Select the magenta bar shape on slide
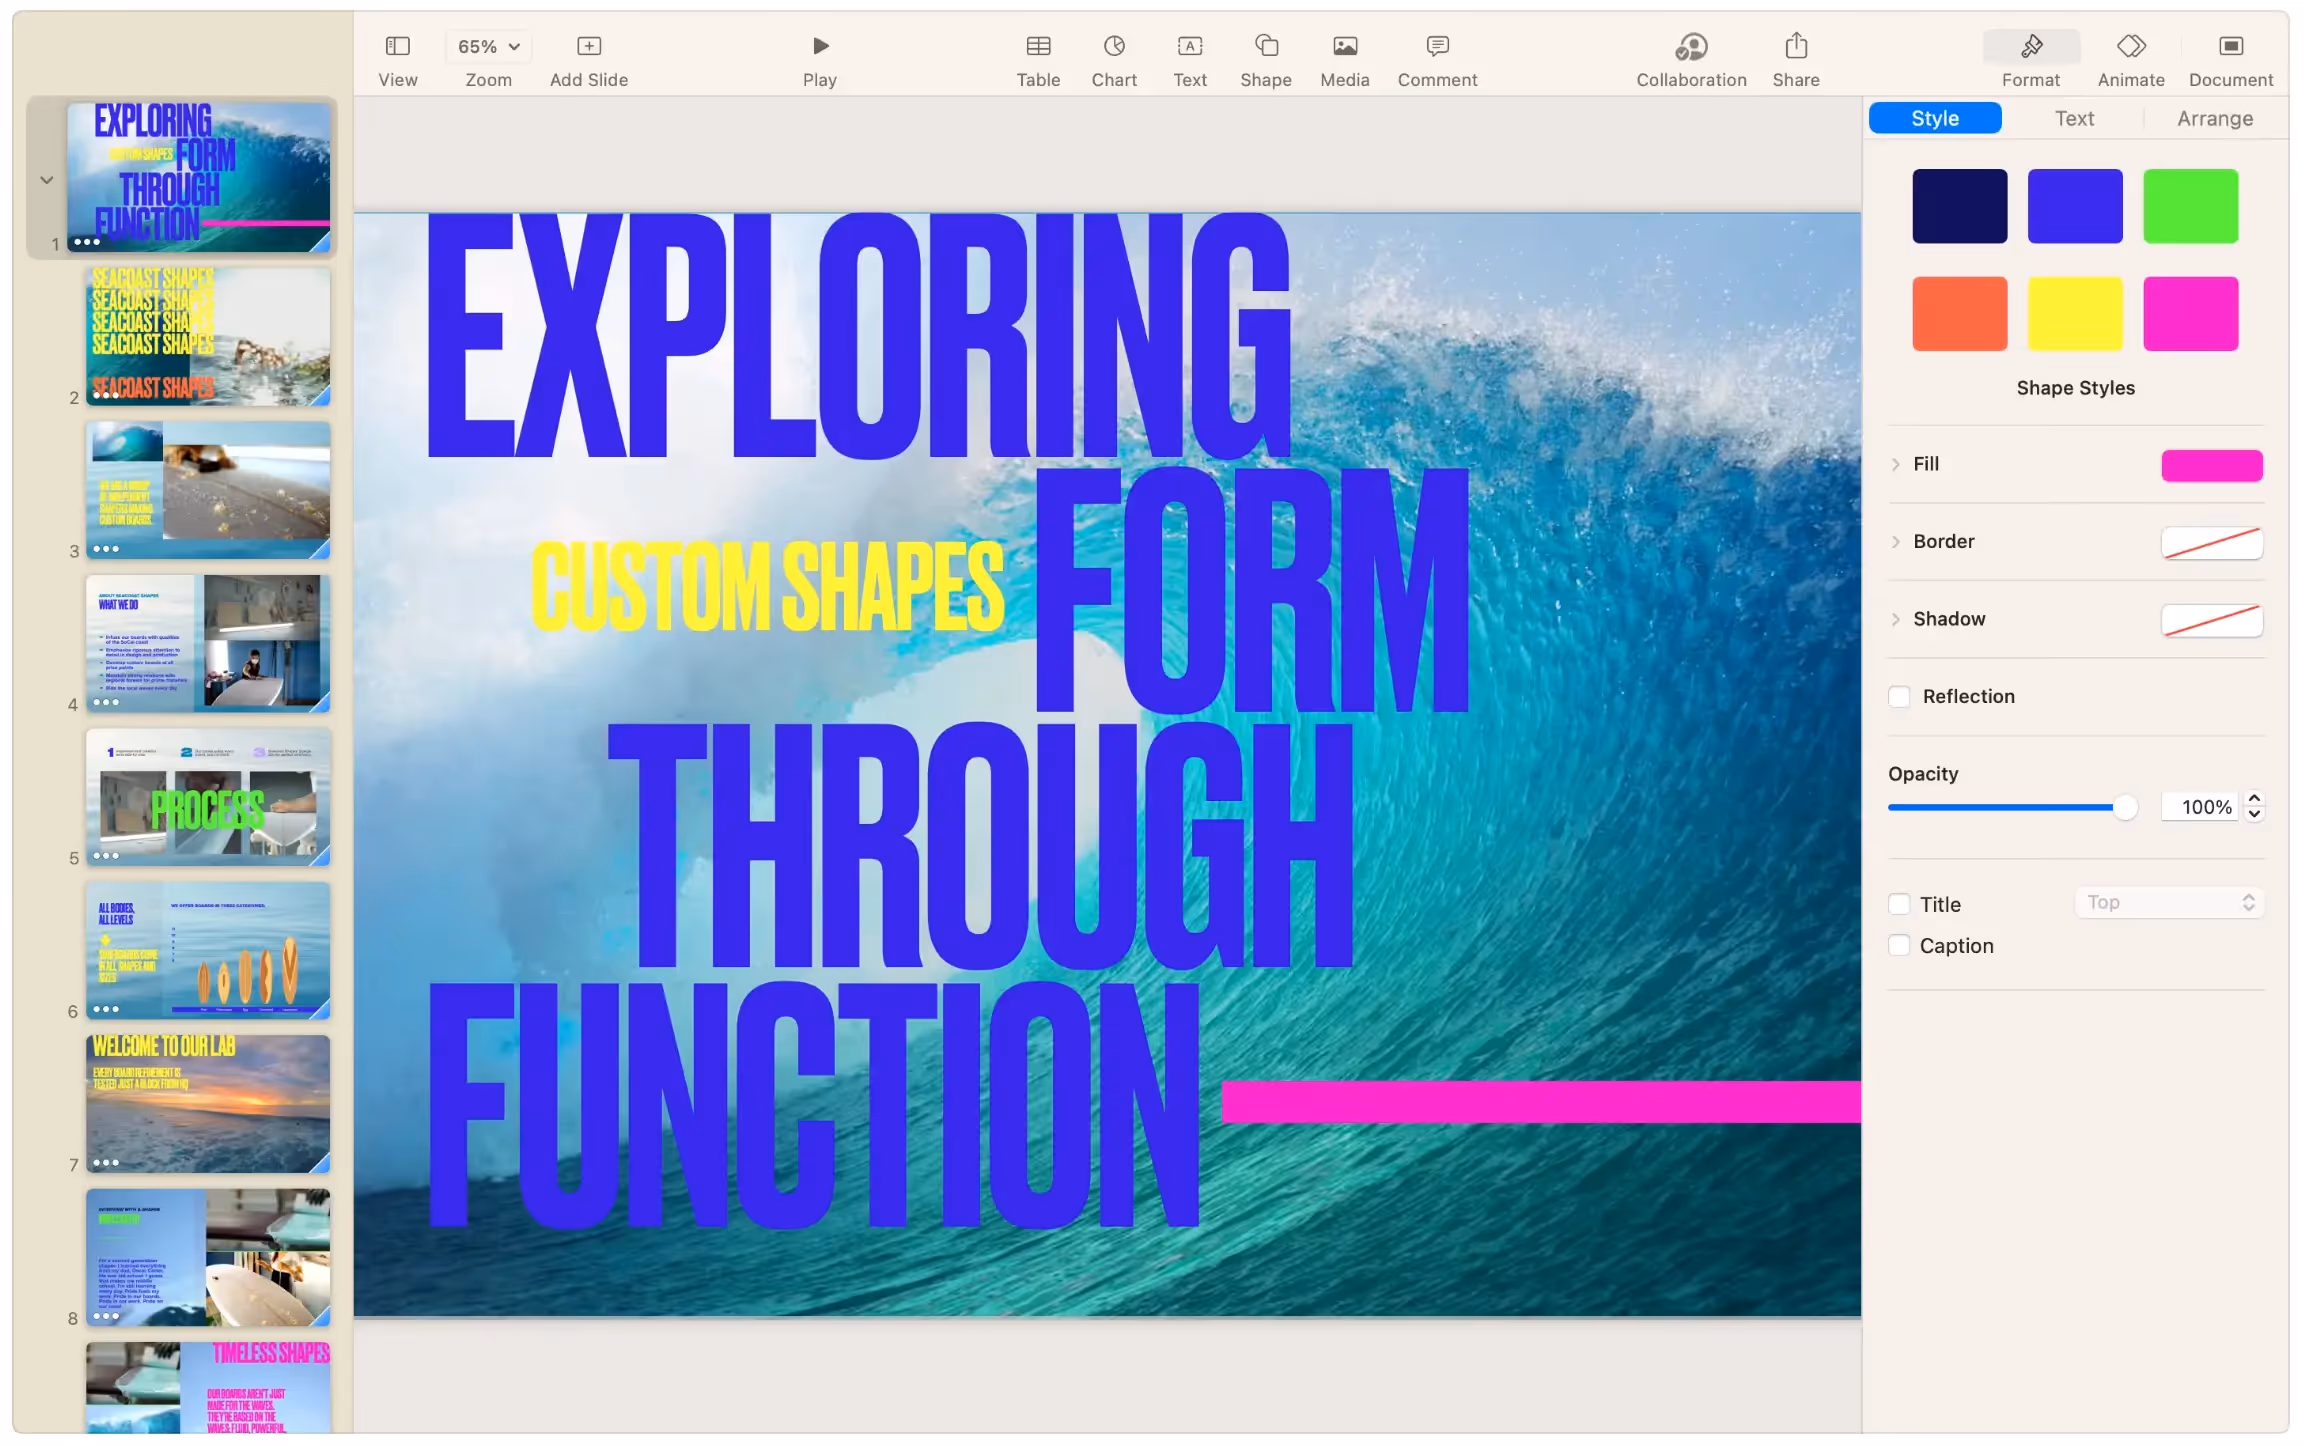 pos(1540,1101)
